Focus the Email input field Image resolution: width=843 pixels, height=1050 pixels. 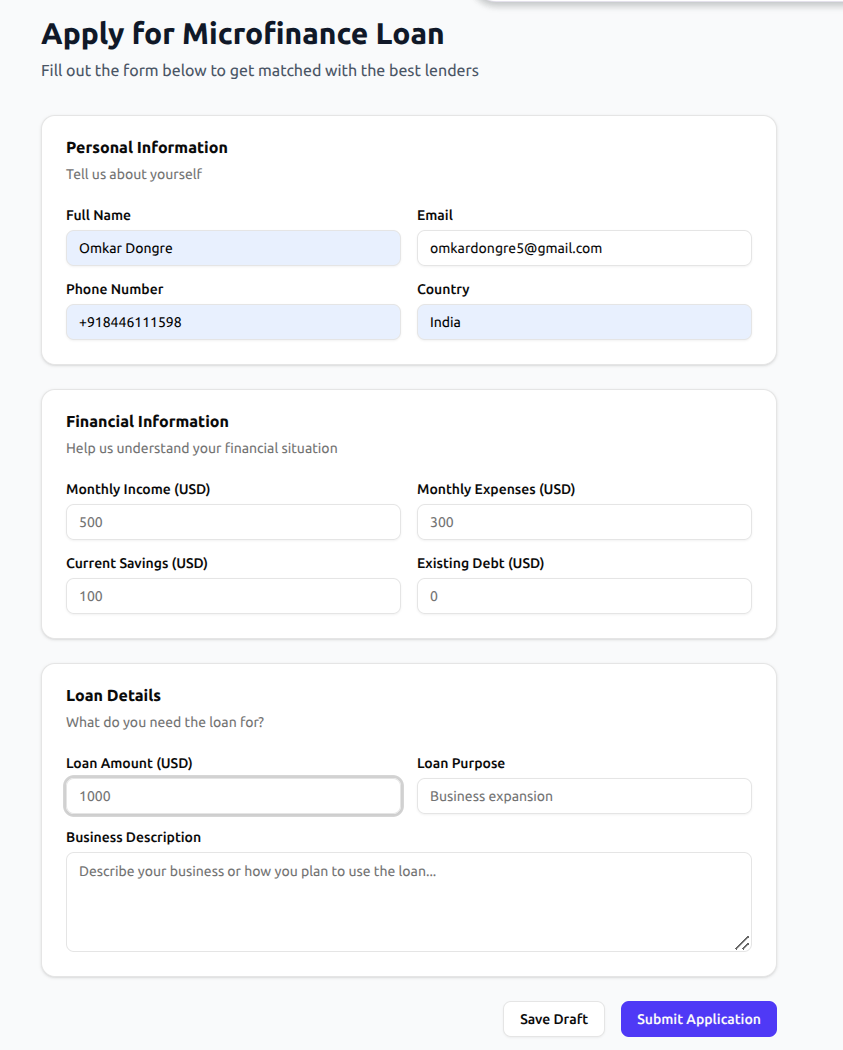point(584,248)
